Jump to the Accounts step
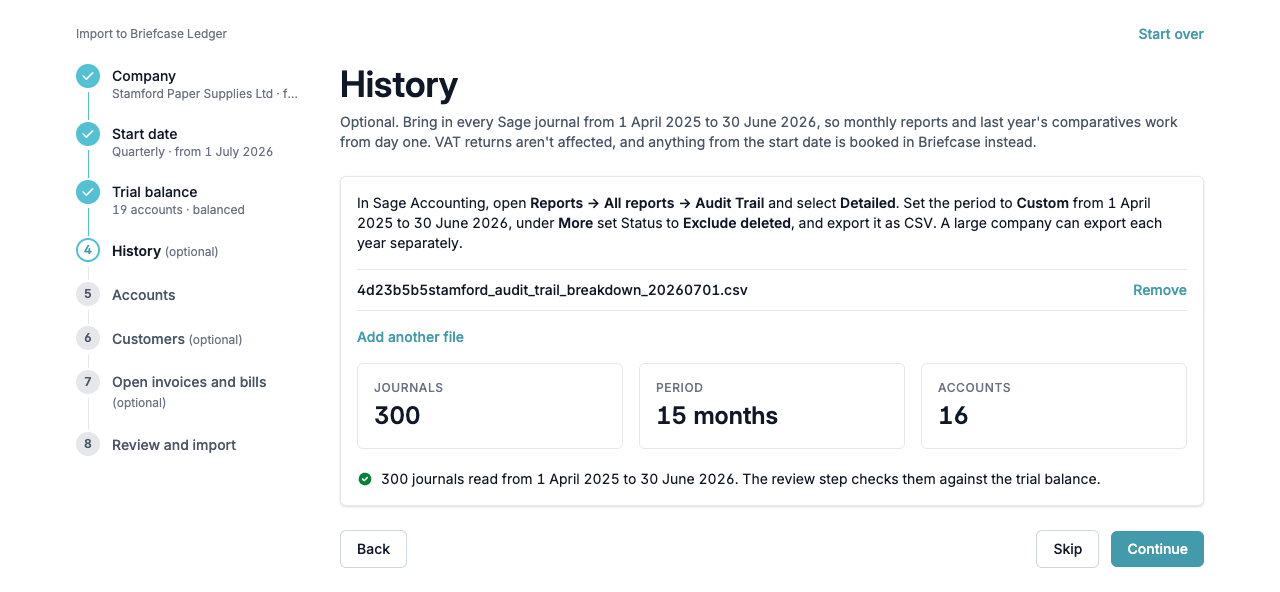The height and width of the screenshot is (592, 1280). tap(143, 295)
